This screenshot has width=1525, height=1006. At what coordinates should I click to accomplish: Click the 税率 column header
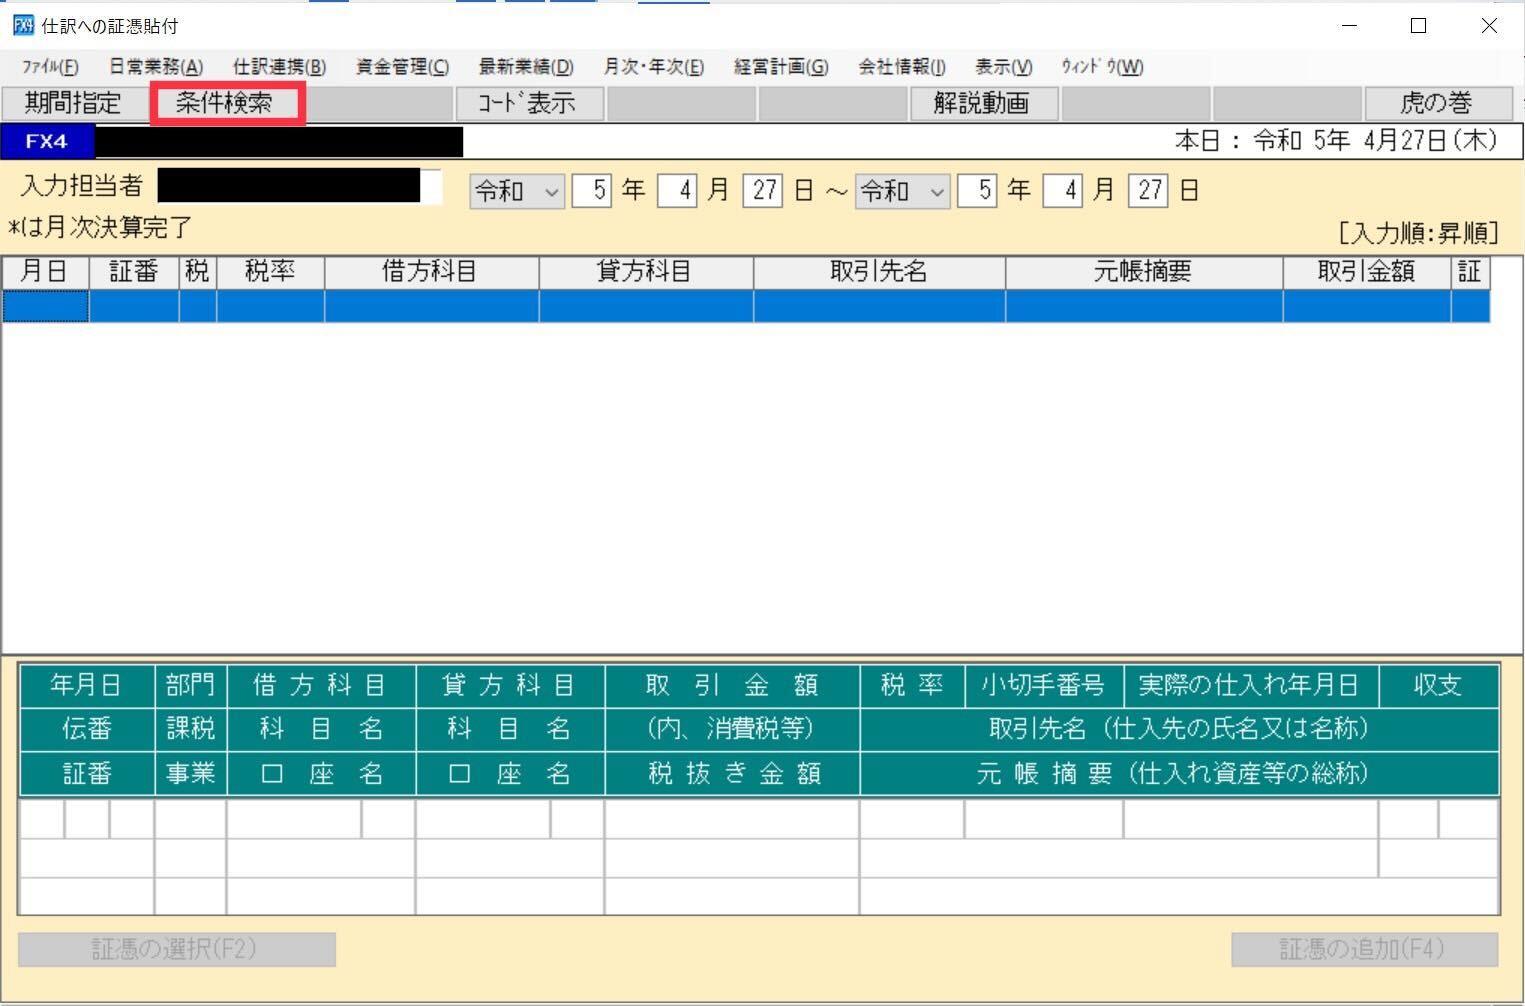click(270, 272)
